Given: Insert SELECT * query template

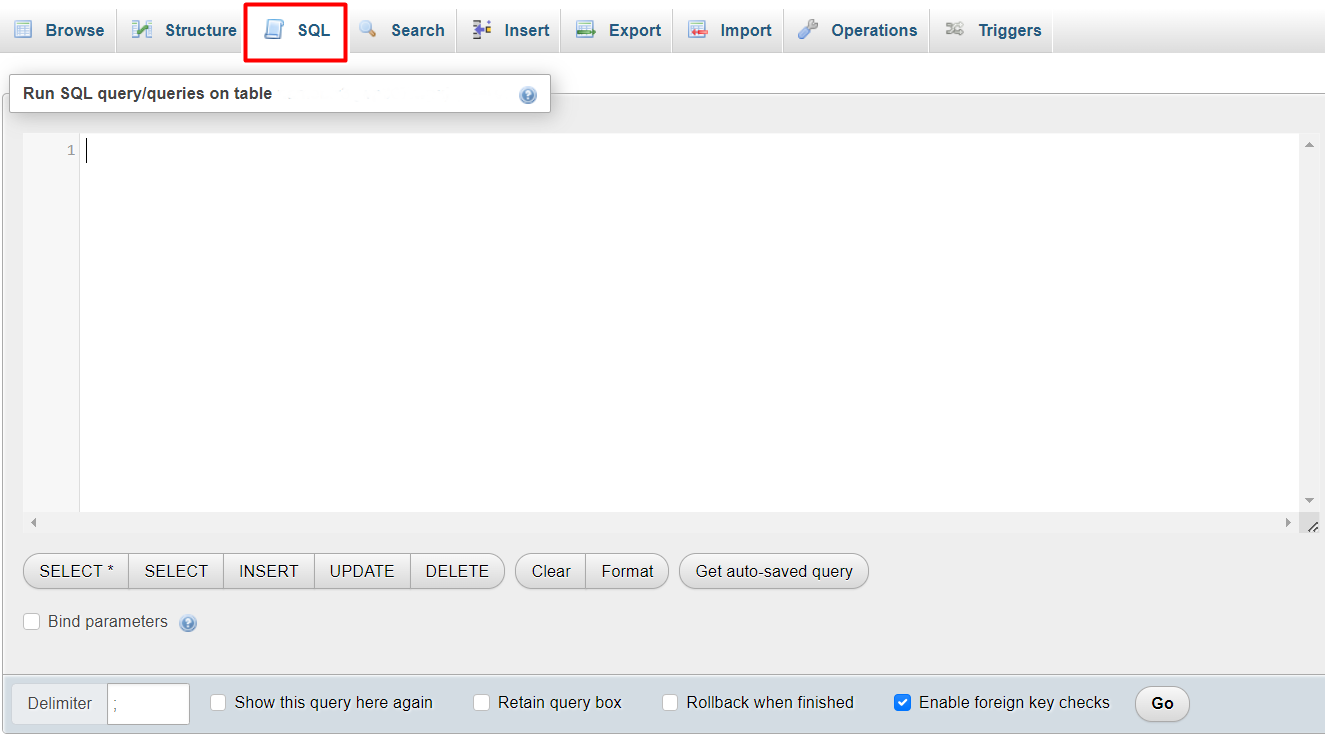Looking at the screenshot, I should pyautogui.click(x=76, y=571).
